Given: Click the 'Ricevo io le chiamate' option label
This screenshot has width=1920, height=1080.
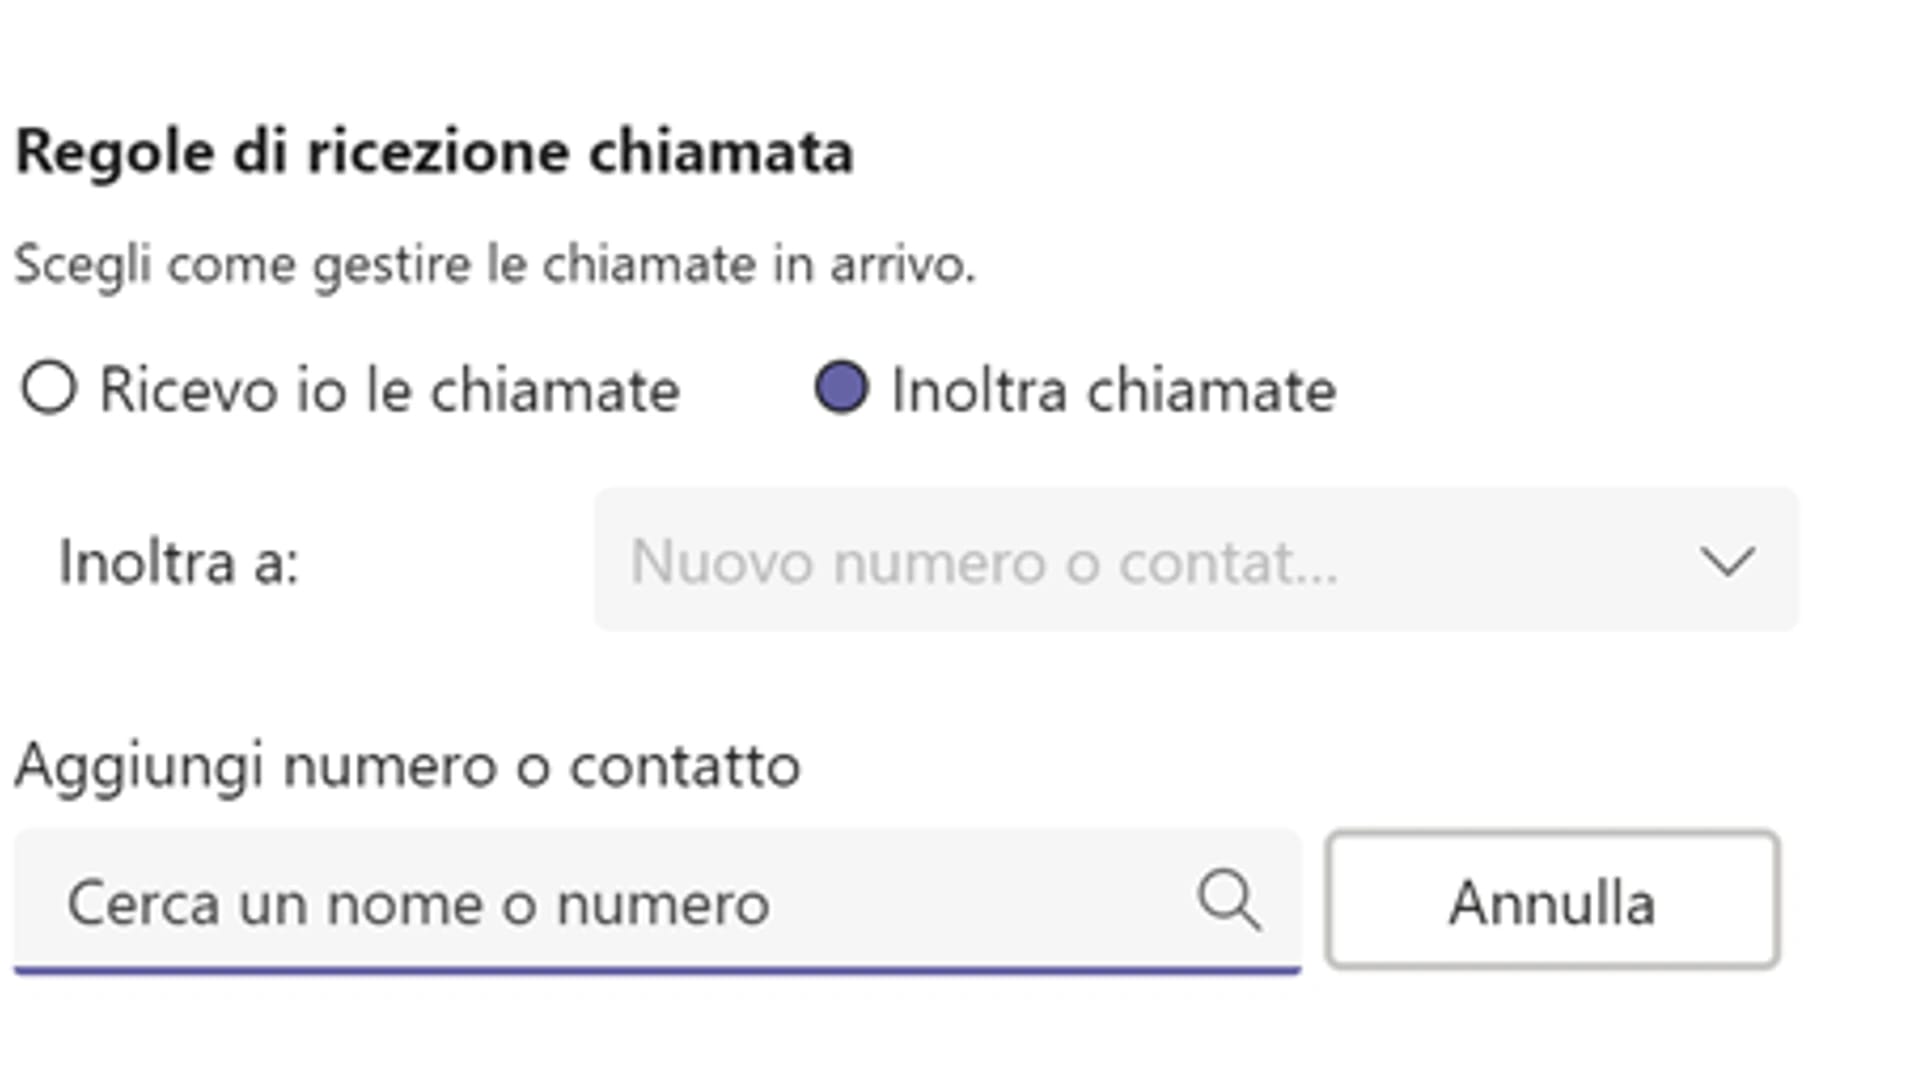Looking at the screenshot, I should click(x=389, y=390).
